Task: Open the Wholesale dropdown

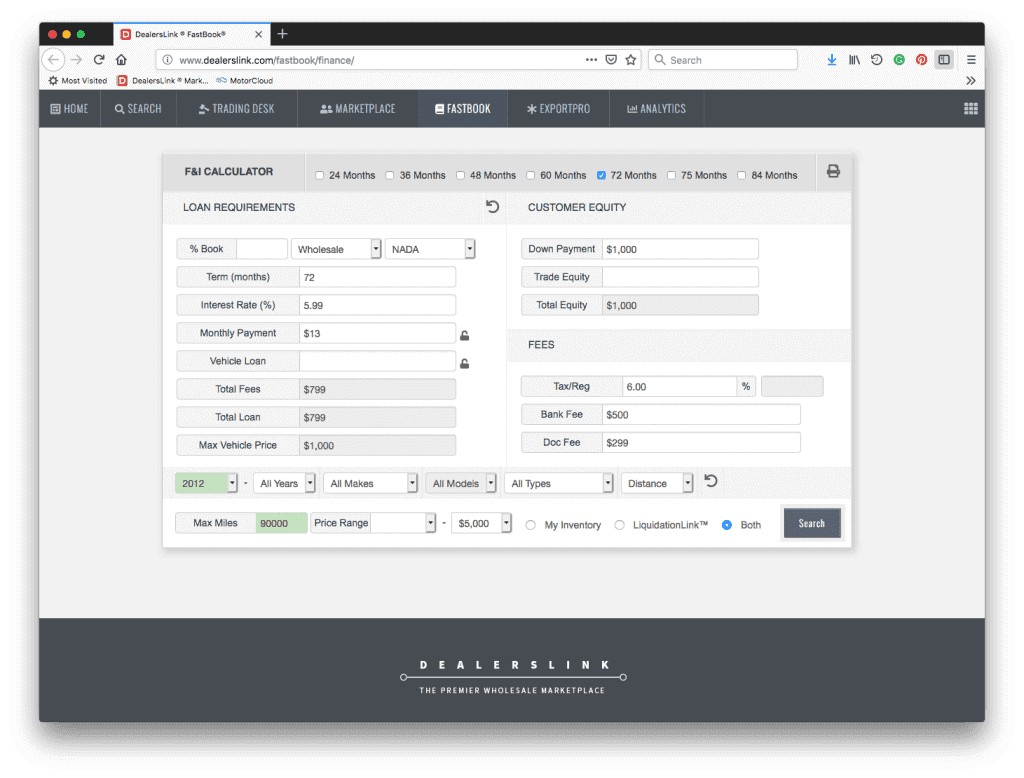Action: pos(336,249)
